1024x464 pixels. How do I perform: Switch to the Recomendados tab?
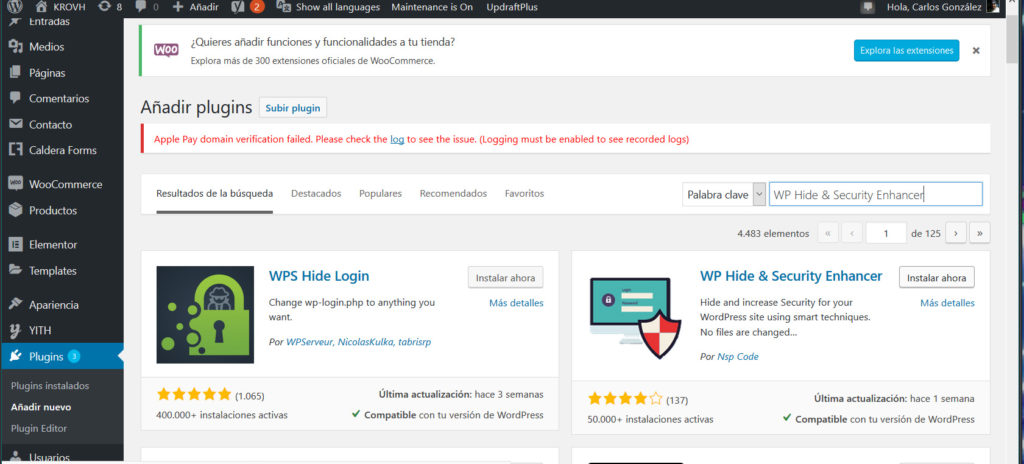point(453,193)
